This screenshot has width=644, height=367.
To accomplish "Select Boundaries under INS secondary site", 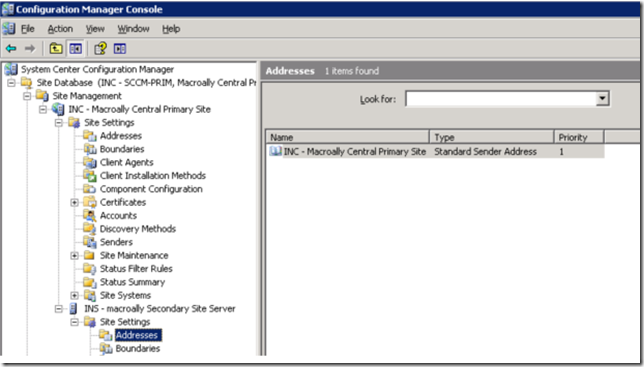I will (x=138, y=349).
